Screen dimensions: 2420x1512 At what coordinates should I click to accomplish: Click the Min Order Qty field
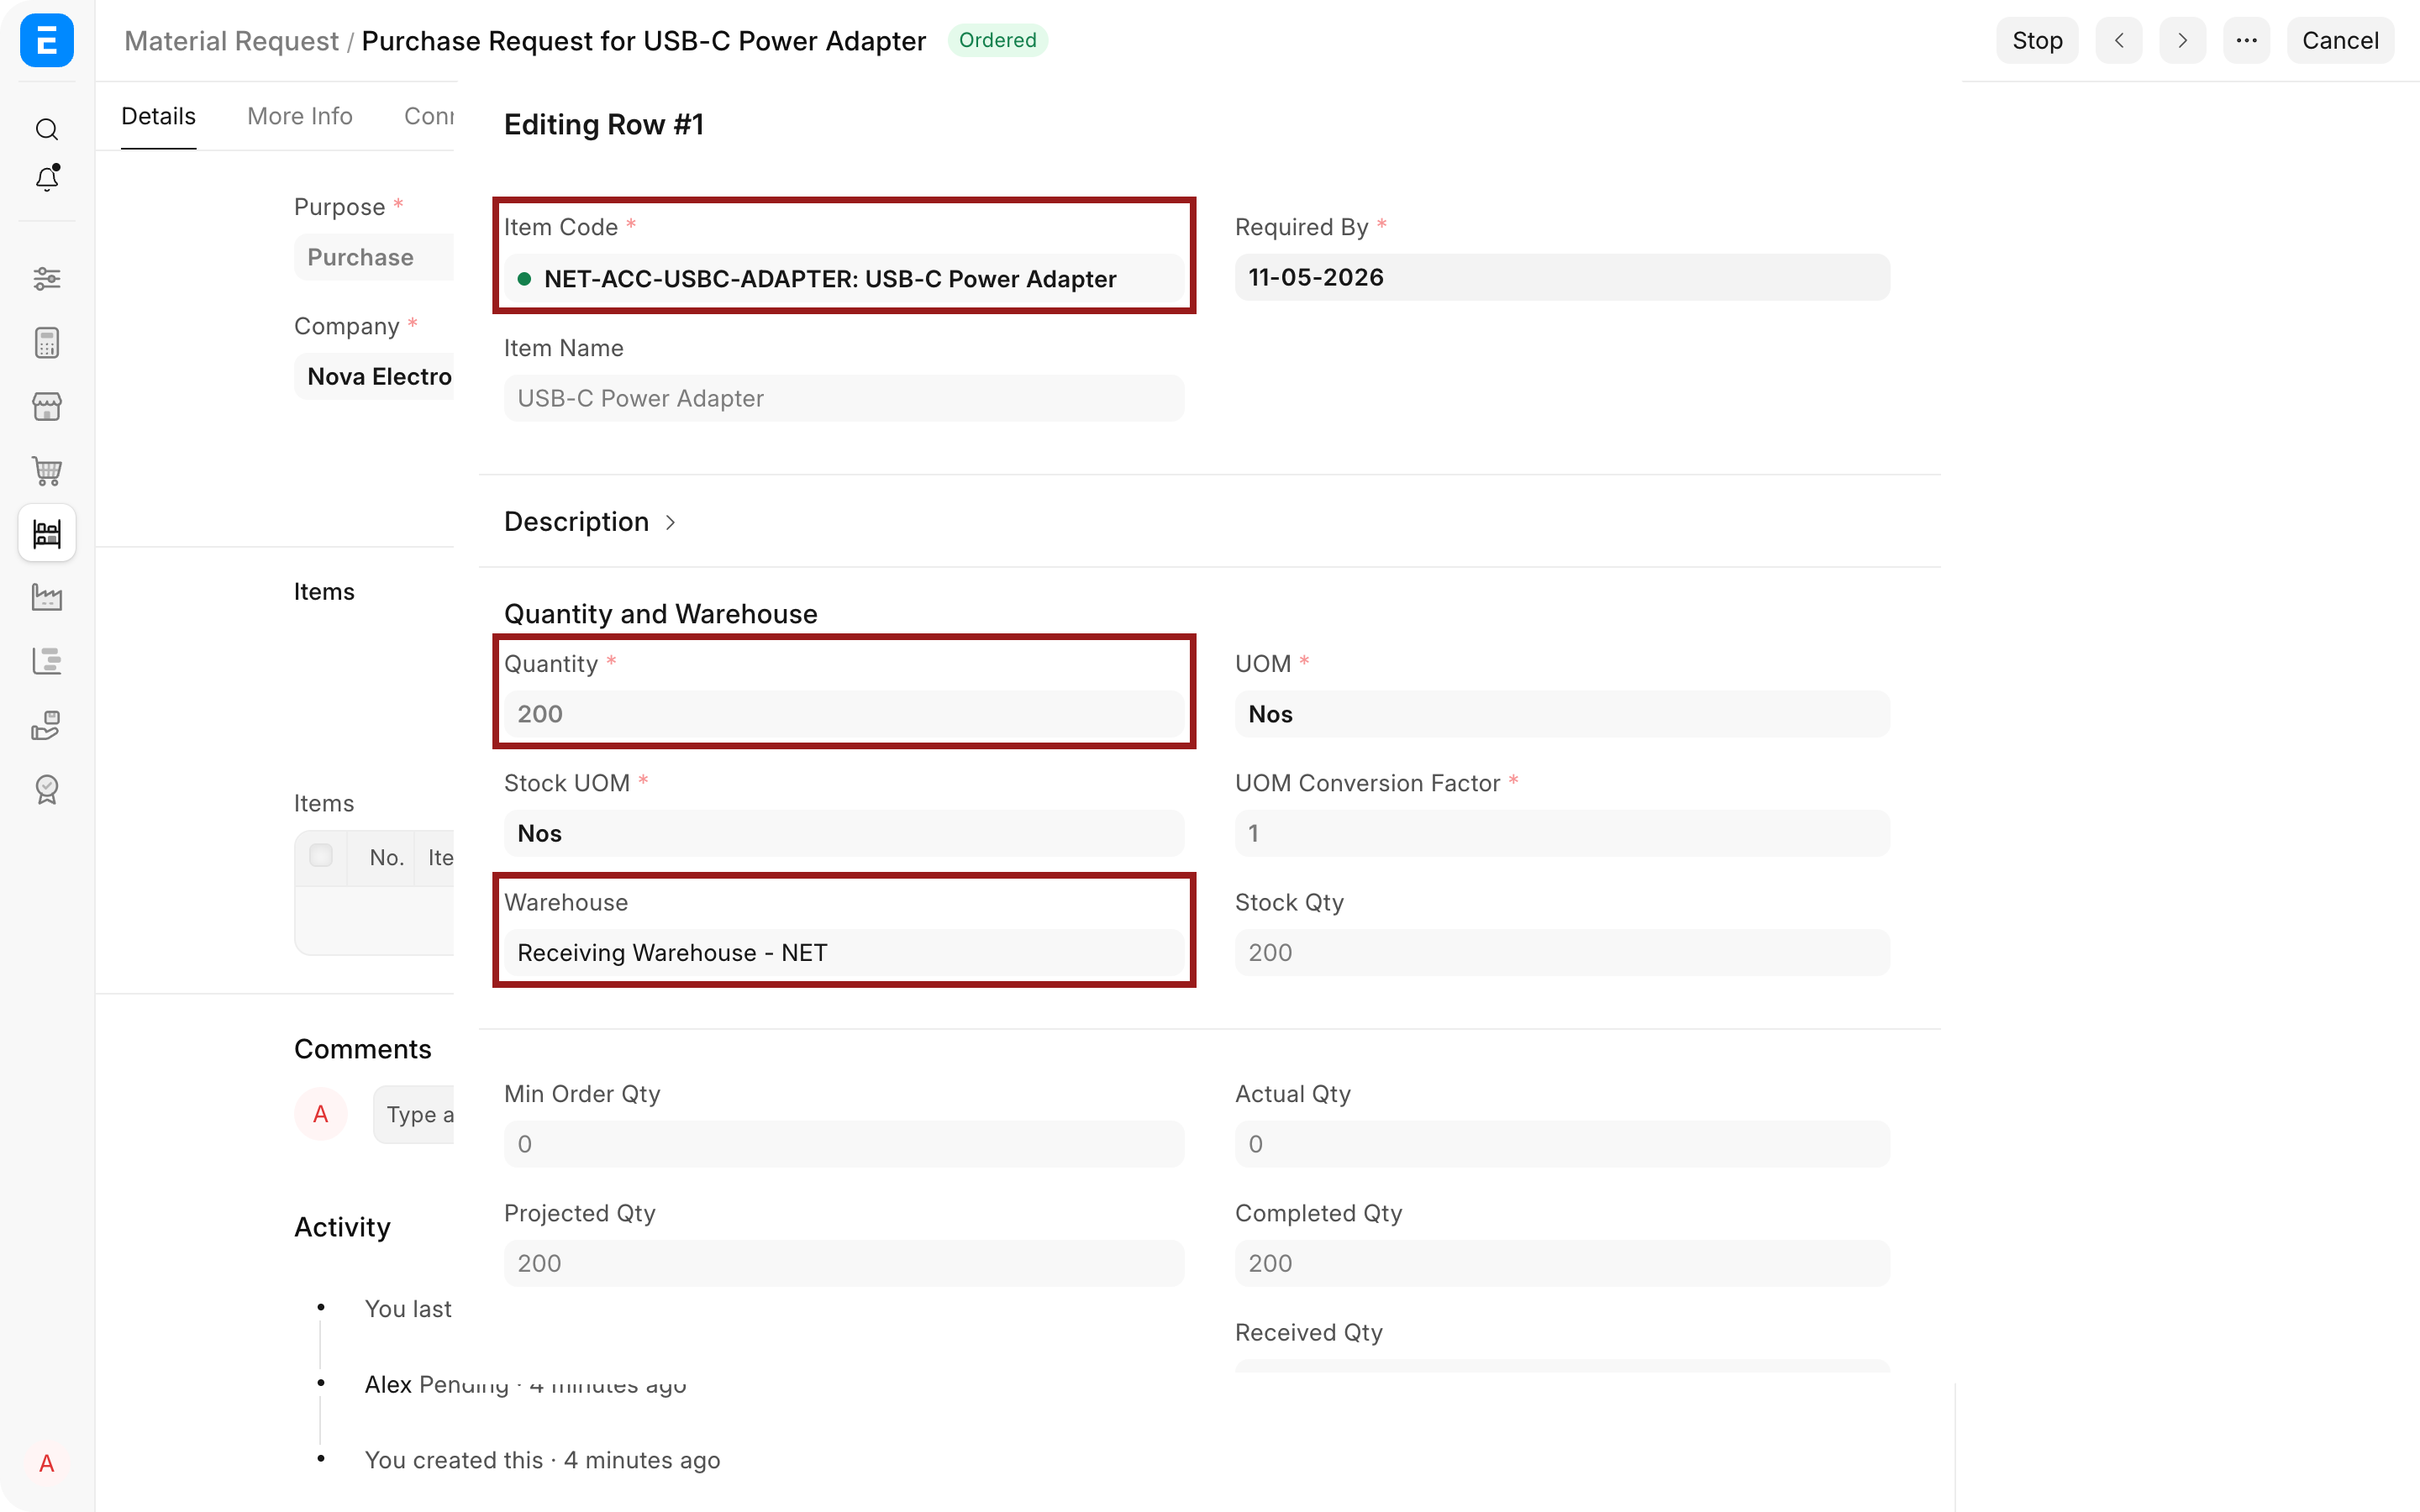click(x=844, y=1144)
